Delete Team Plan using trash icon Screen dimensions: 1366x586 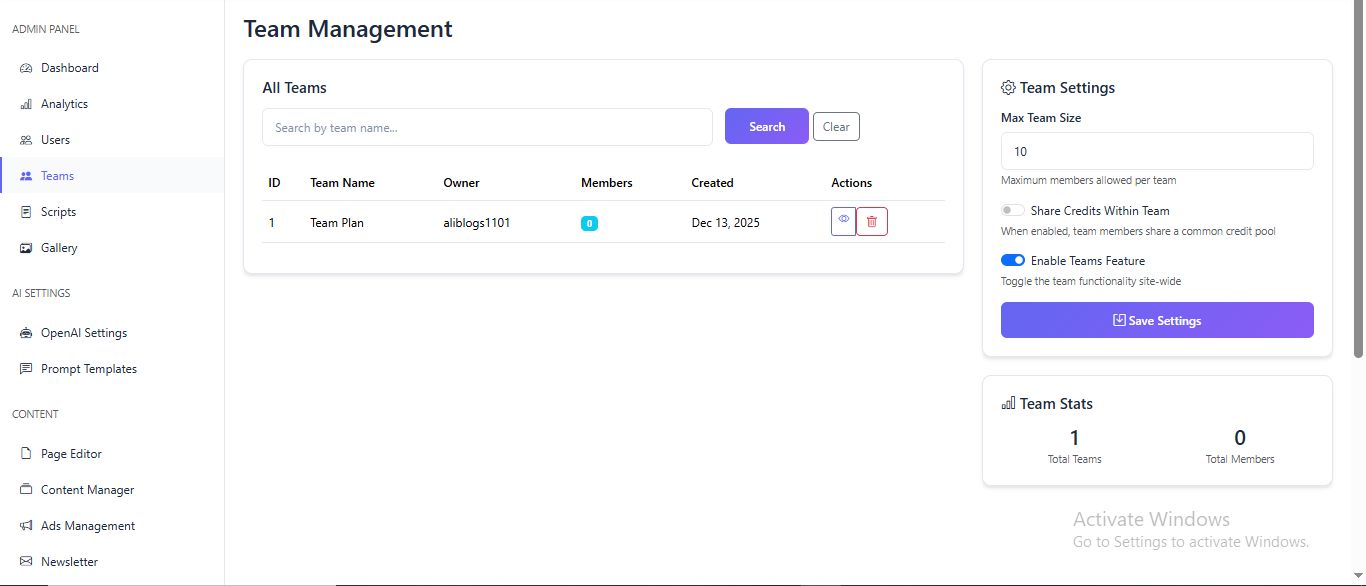tap(872, 222)
